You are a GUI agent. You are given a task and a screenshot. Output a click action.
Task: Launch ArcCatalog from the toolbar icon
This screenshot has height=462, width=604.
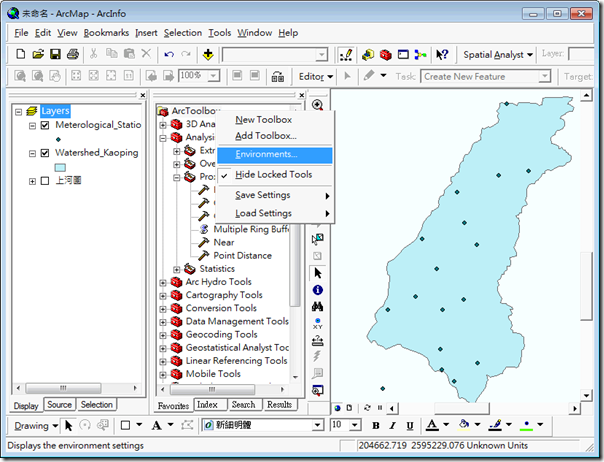(x=368, y=55)
